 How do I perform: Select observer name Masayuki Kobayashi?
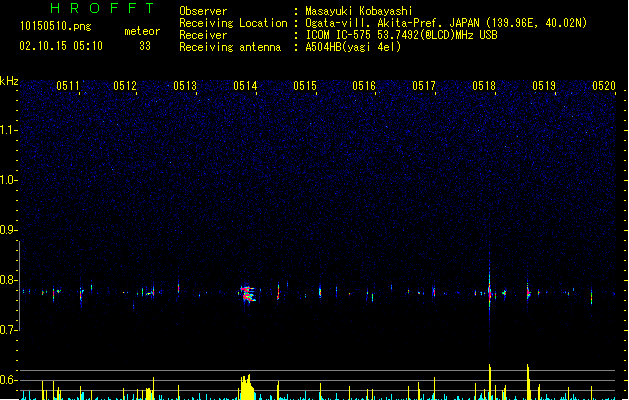click(x=359, y=11)
